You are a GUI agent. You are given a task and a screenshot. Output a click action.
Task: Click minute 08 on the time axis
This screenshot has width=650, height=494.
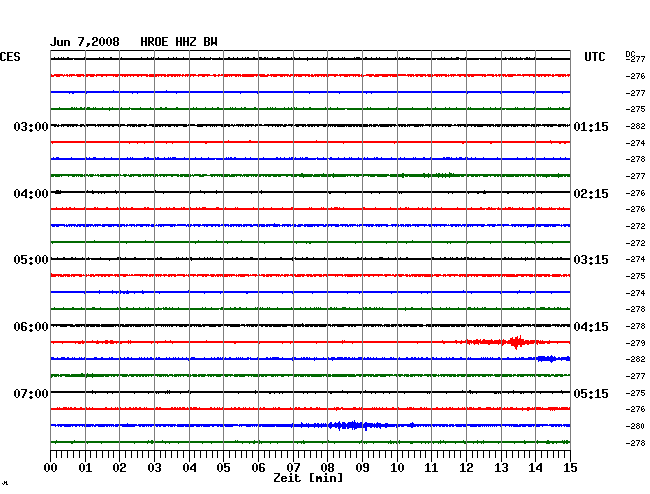327,467
